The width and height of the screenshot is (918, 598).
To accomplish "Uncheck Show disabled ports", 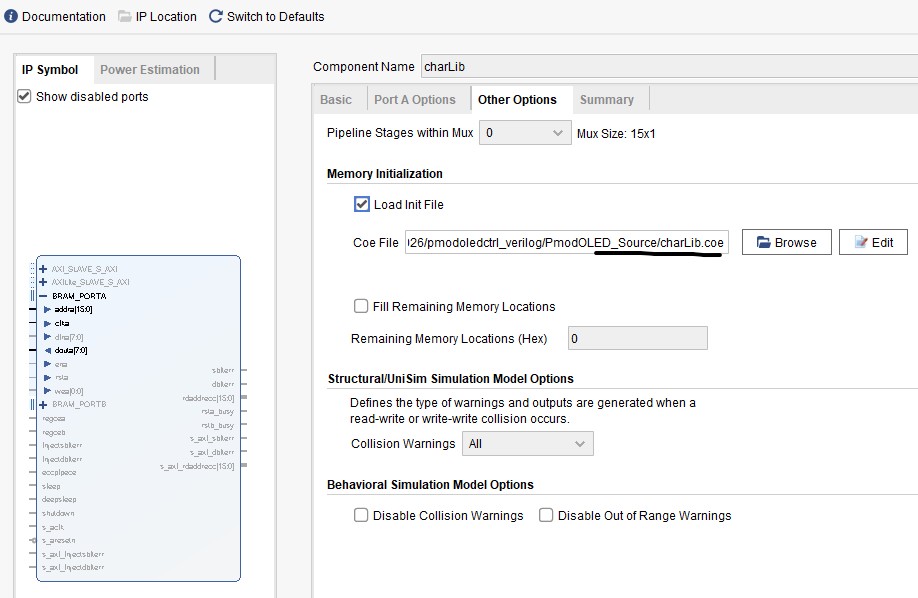I will [x=25, y=97].
